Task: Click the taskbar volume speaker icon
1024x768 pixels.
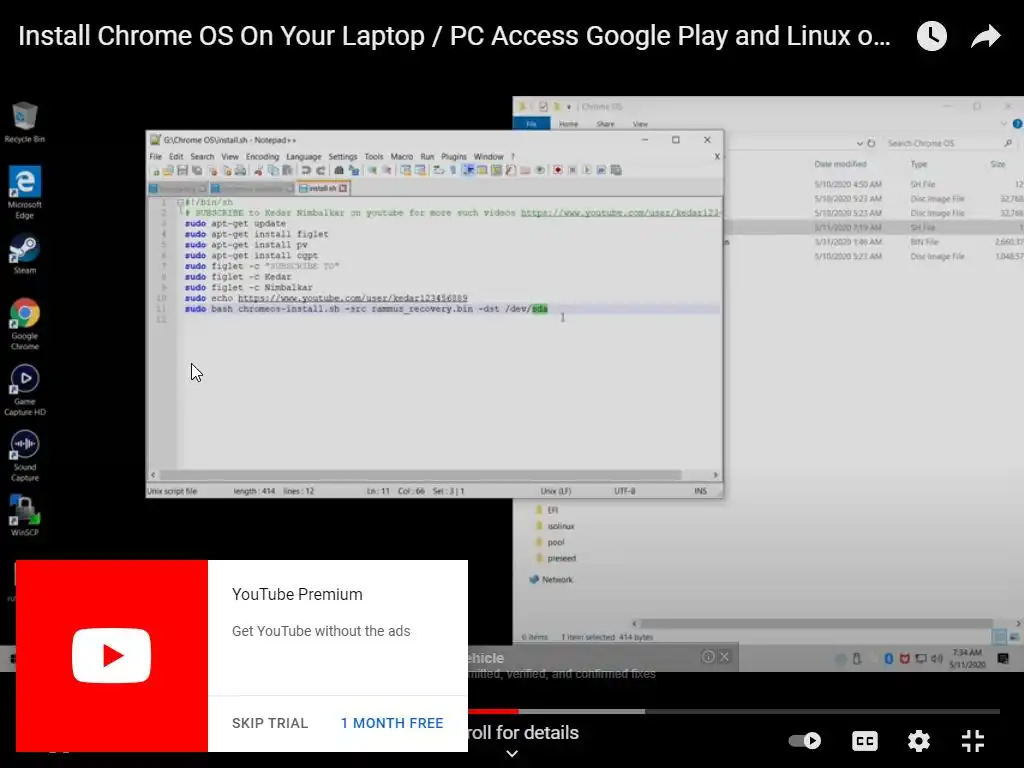Action: 936,658
